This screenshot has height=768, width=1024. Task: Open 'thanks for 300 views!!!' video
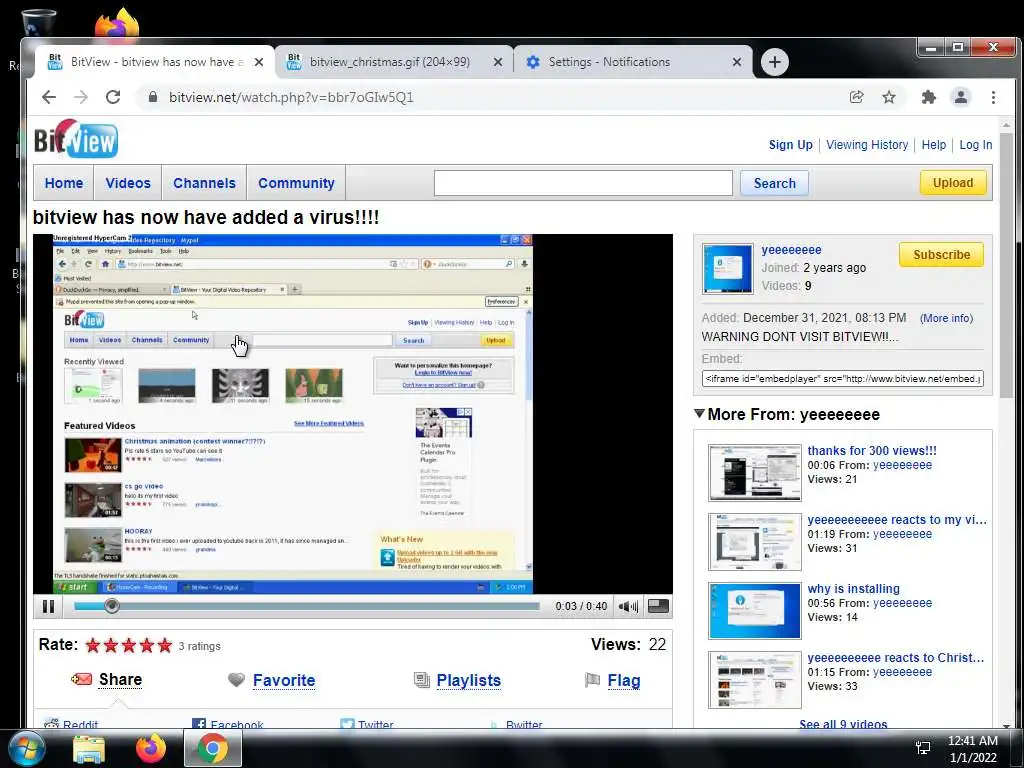pyautogui.click(x=872, y=451)
